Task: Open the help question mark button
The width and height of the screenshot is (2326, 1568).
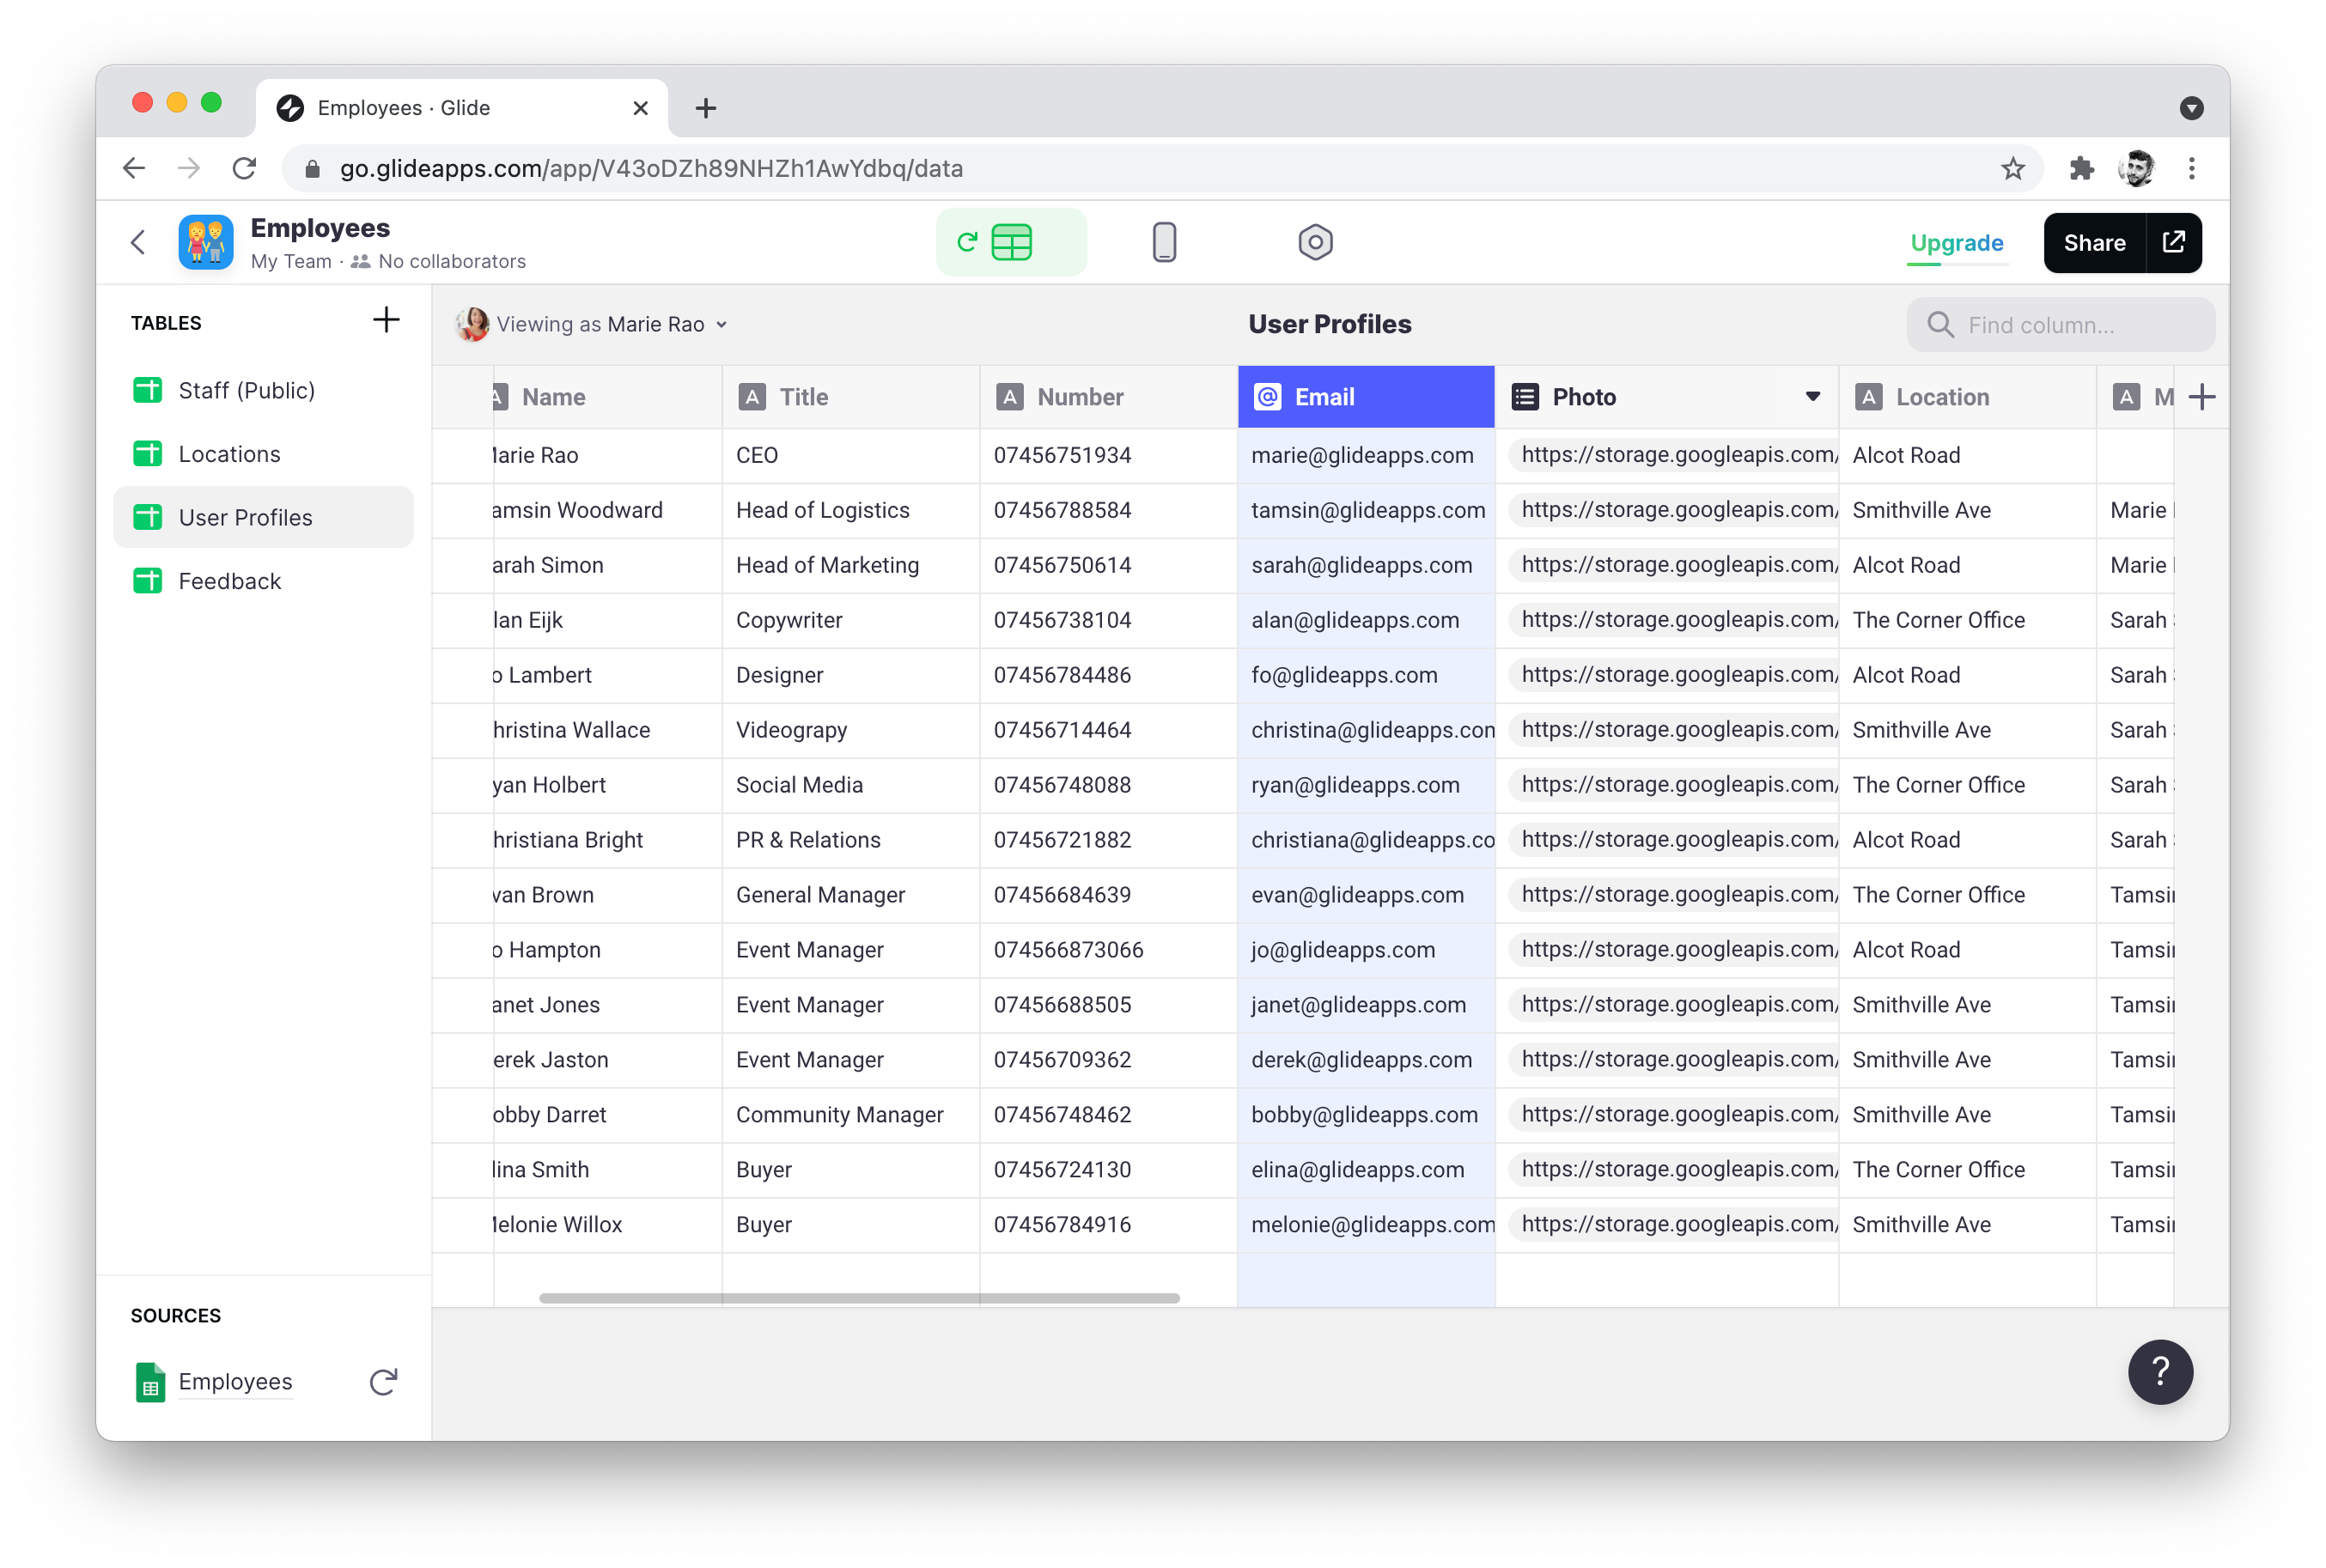Action: (2159, 1371)
